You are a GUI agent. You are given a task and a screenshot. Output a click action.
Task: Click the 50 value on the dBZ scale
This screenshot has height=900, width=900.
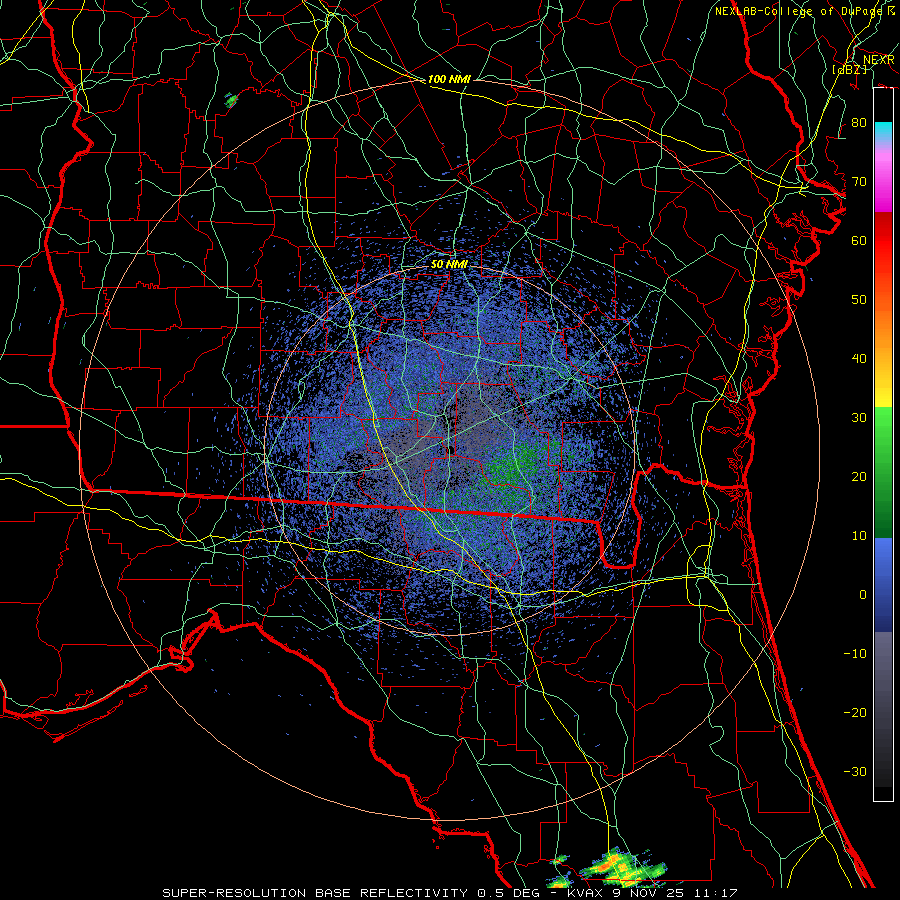coord(859,300)
